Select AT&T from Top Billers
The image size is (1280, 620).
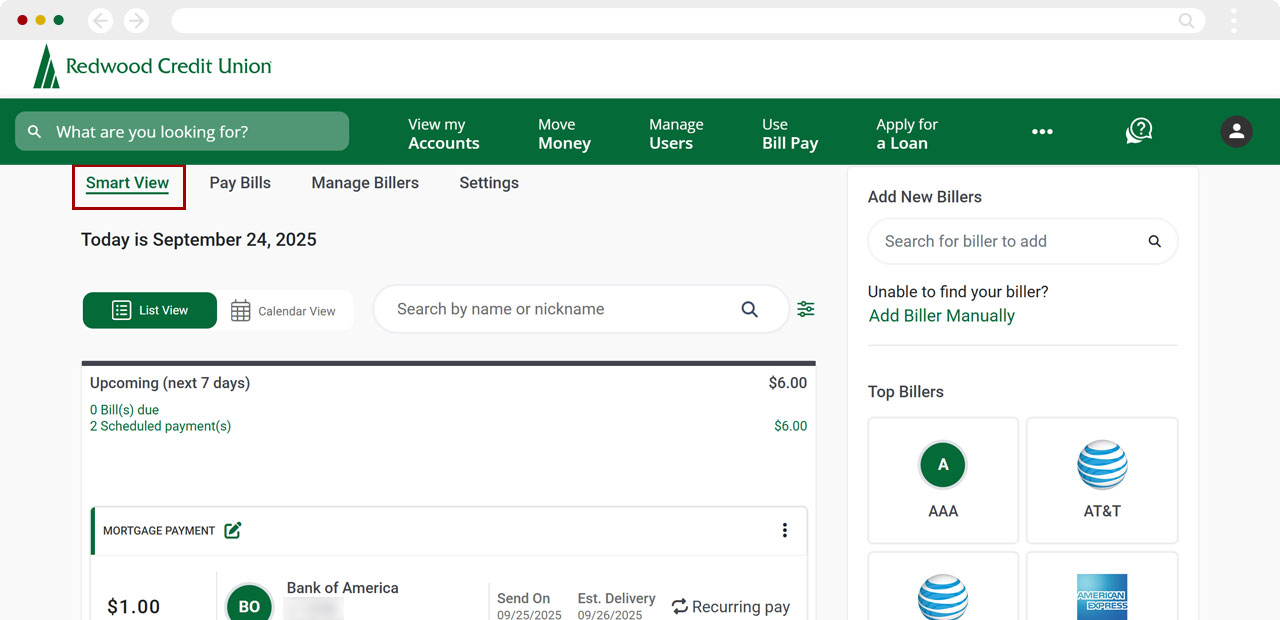[x=1102, y=480]
